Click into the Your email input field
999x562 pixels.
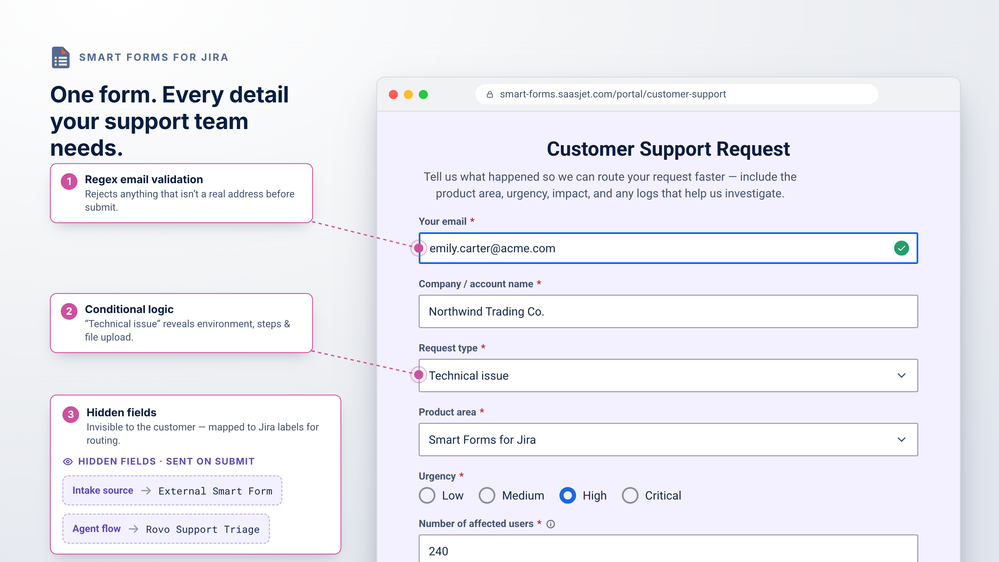(668, 249)
